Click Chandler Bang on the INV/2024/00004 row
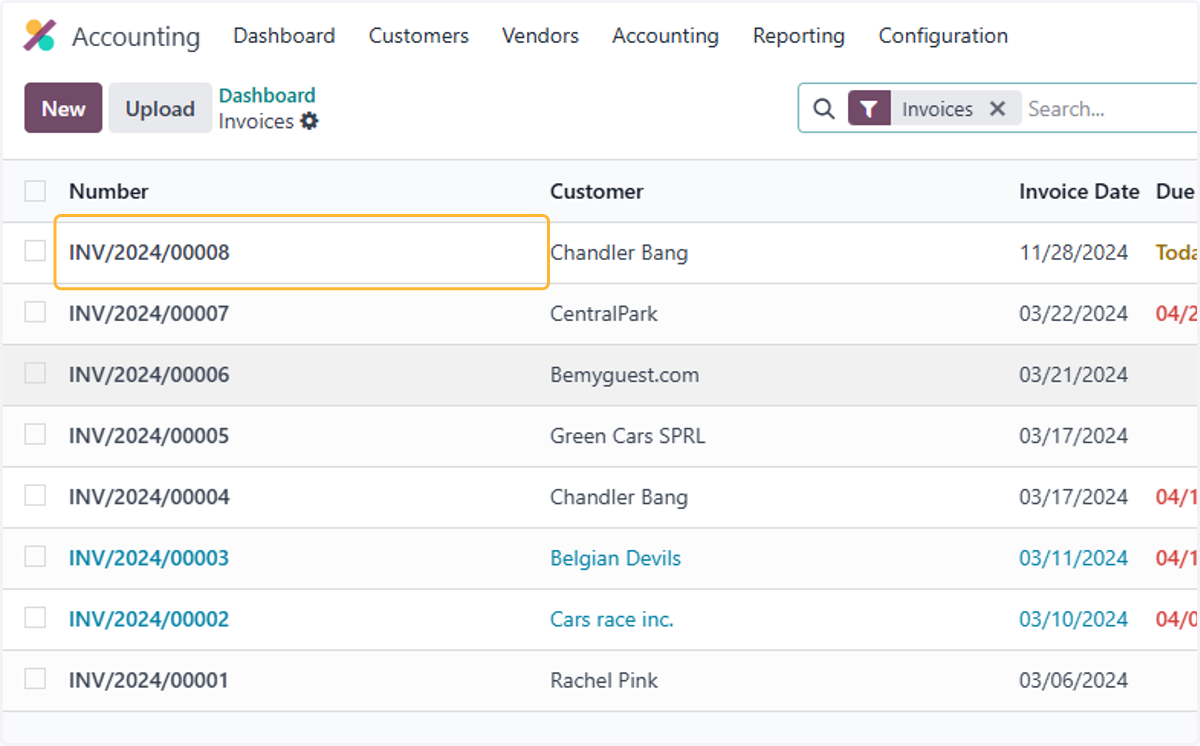 click(x=619, y=496)
